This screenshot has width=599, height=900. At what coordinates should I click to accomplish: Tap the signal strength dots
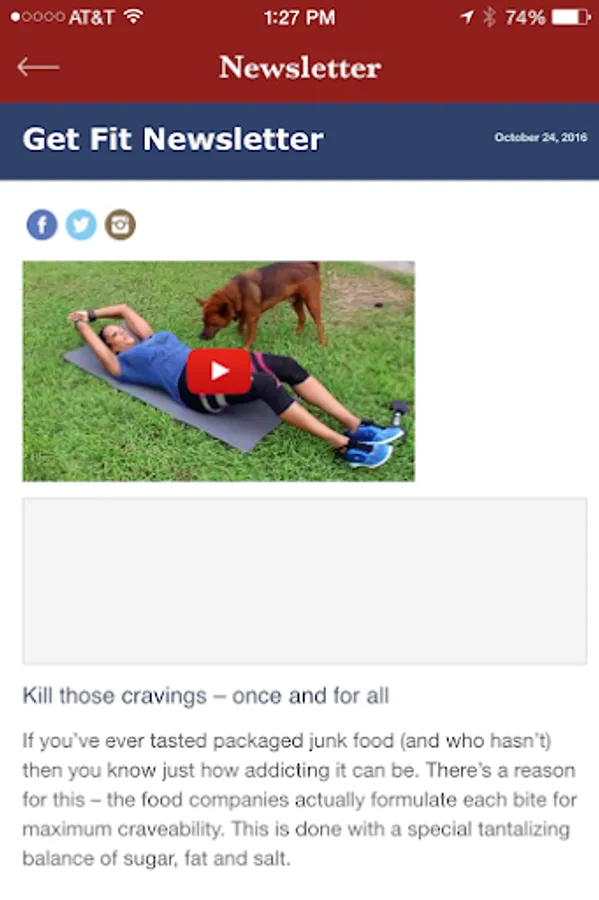coord(37,17)
